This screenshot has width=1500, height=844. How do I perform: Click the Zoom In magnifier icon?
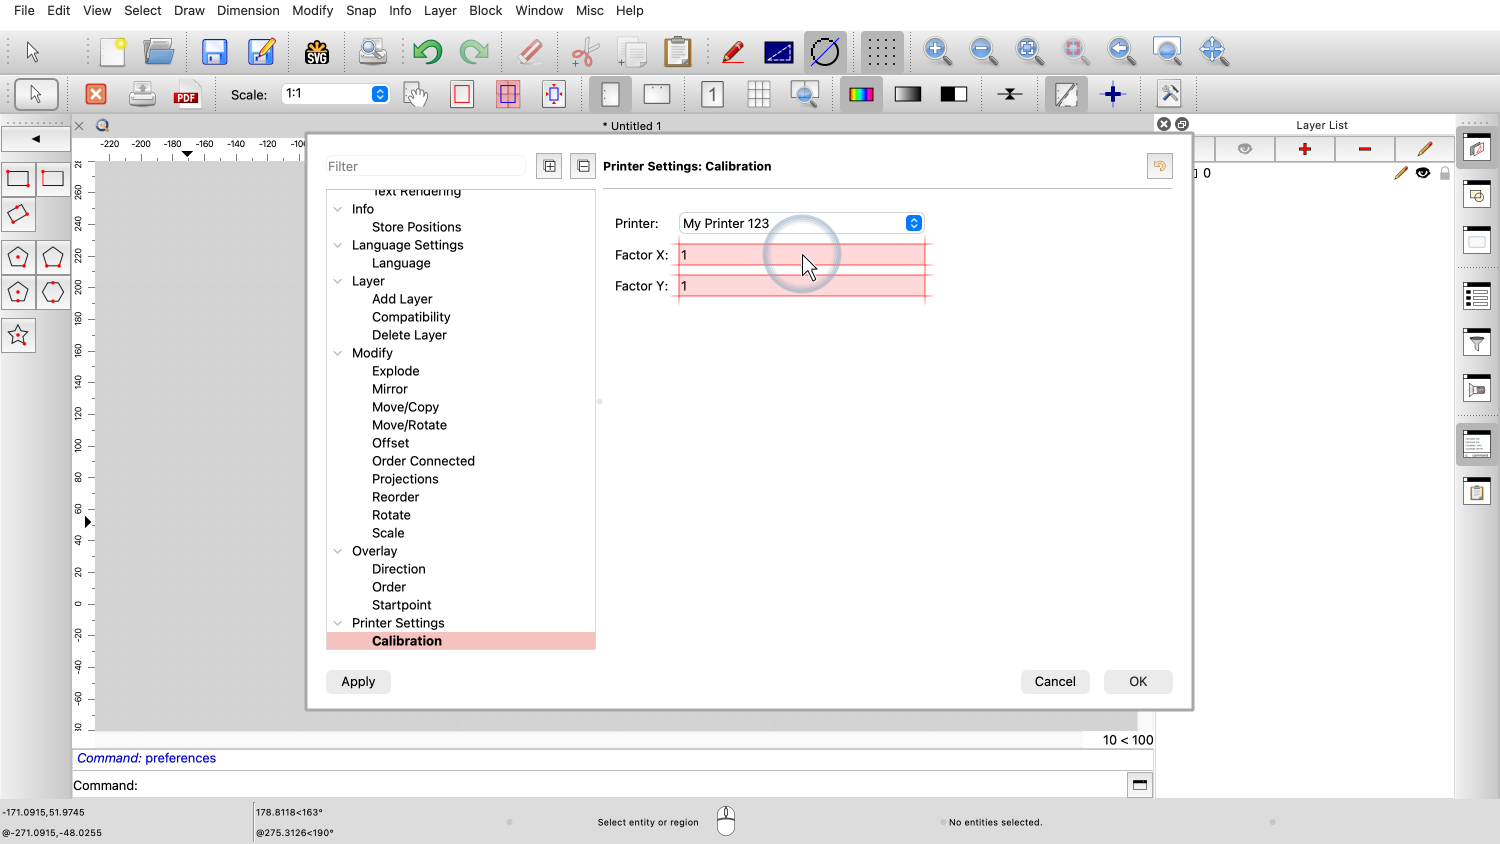point(937,51)
